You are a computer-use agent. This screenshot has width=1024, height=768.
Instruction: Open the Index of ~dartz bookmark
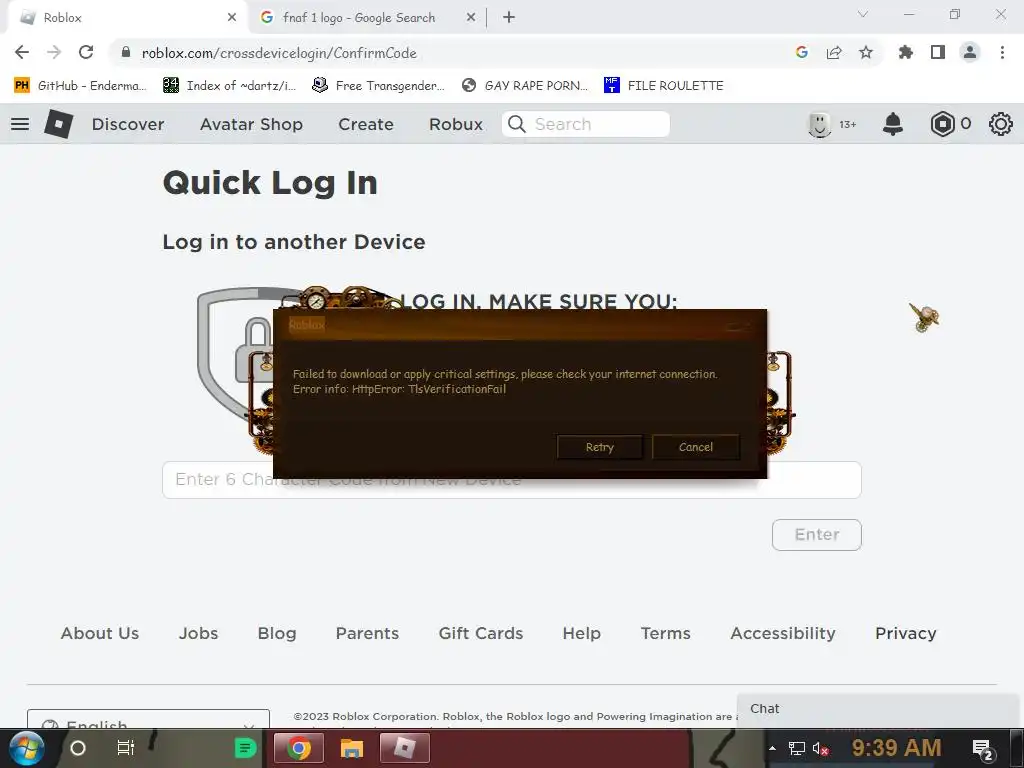(x=230, y=86)
